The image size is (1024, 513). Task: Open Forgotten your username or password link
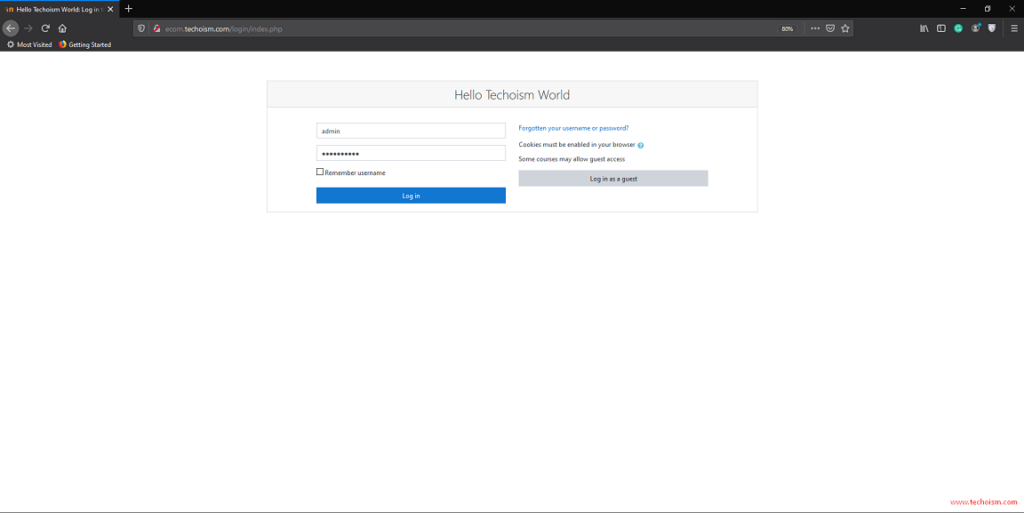(573, 128)
